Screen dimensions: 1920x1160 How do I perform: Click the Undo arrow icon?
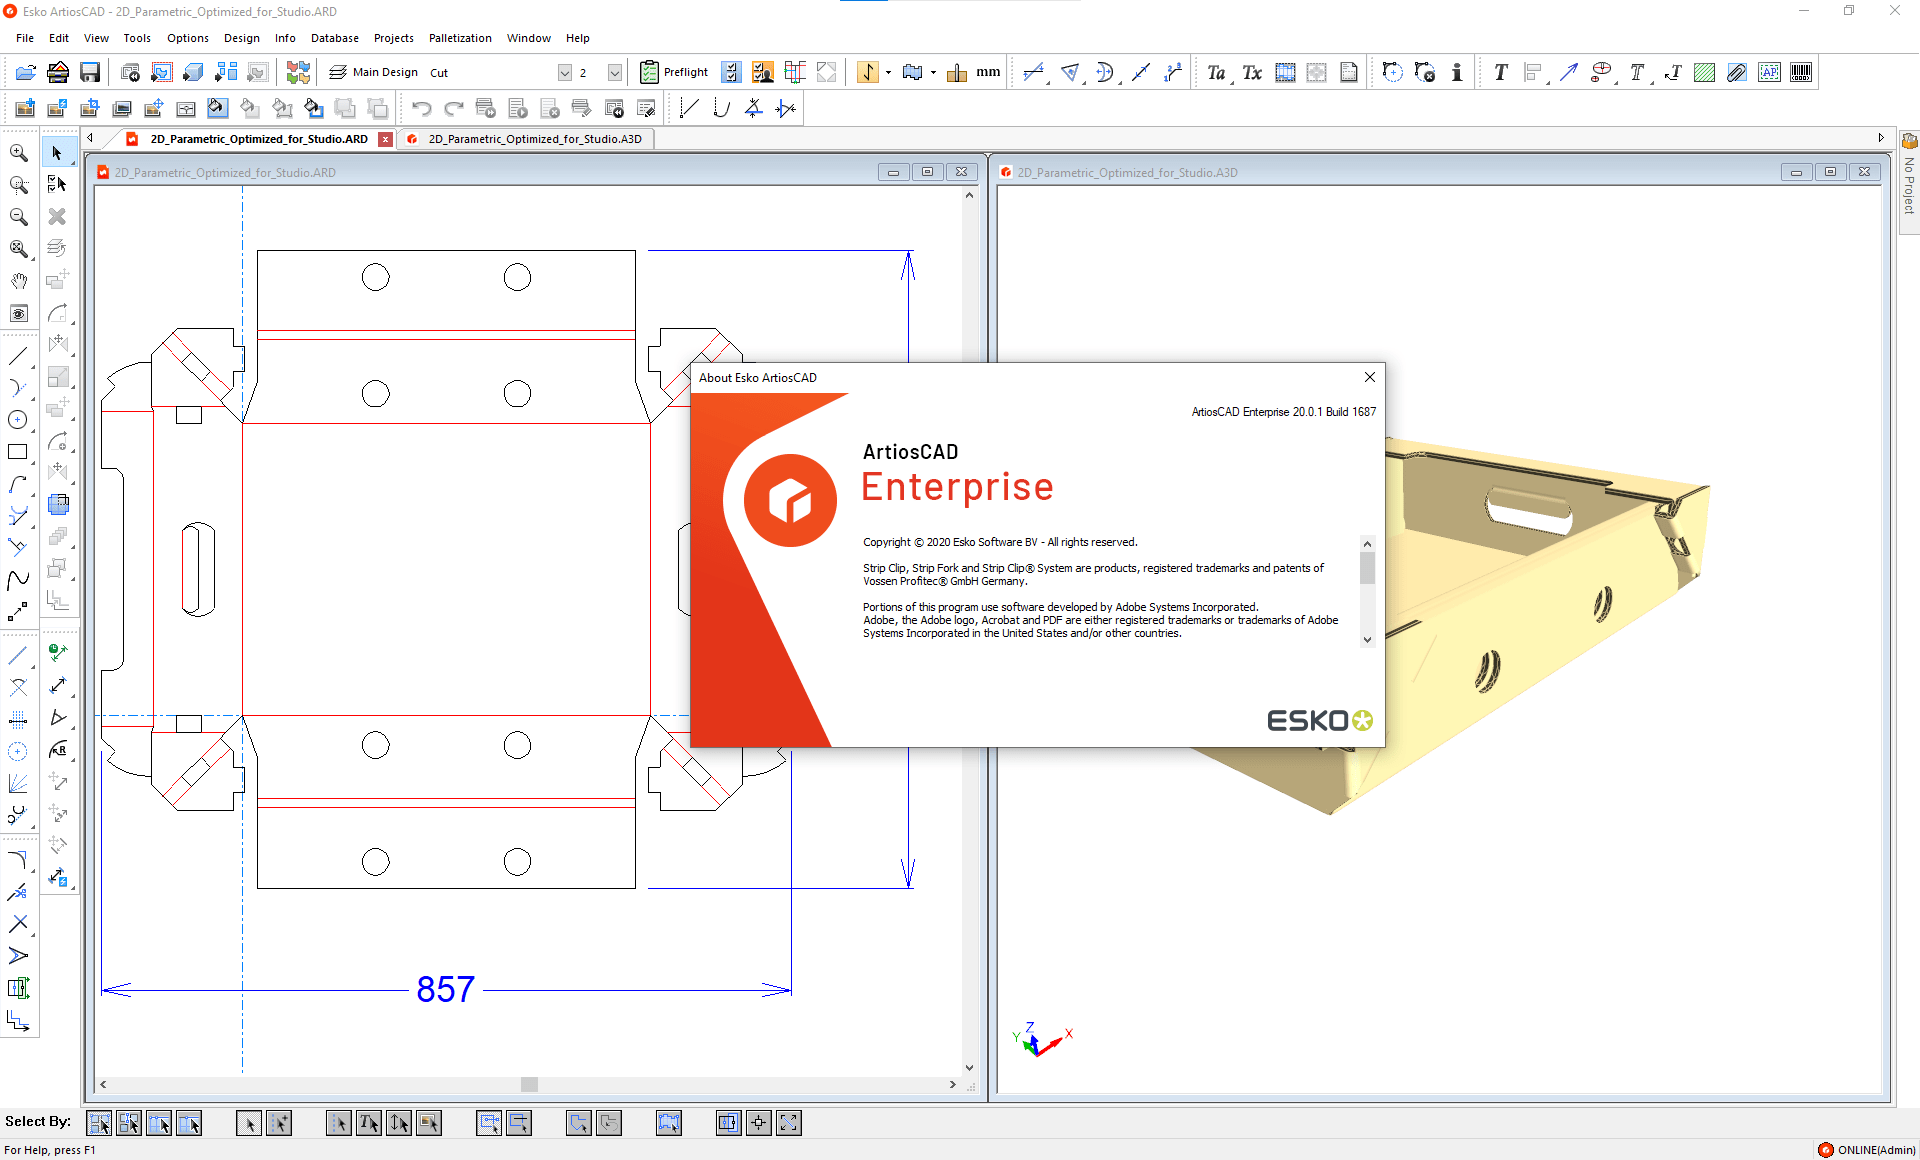422,108
